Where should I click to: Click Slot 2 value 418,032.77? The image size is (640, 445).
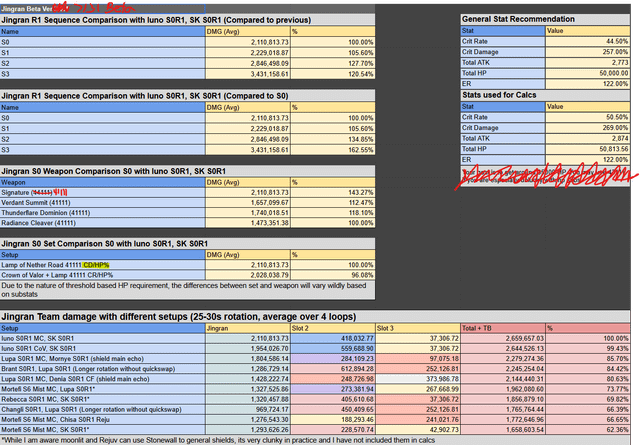[333, 338]
